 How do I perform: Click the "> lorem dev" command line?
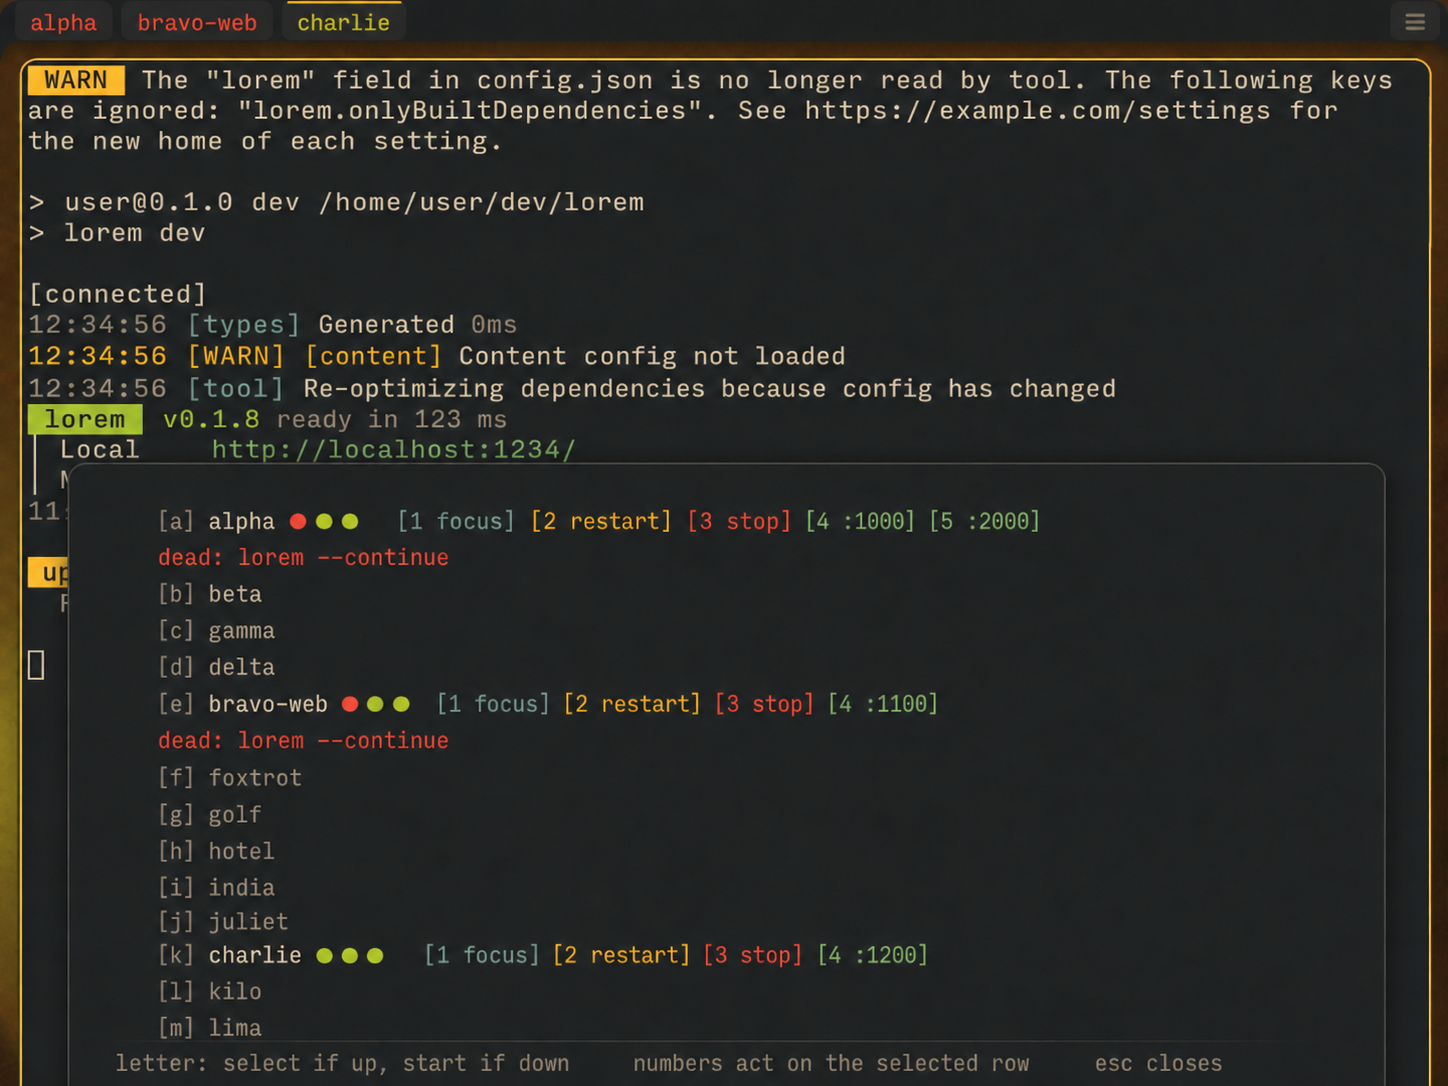click(x=117, y=233)
